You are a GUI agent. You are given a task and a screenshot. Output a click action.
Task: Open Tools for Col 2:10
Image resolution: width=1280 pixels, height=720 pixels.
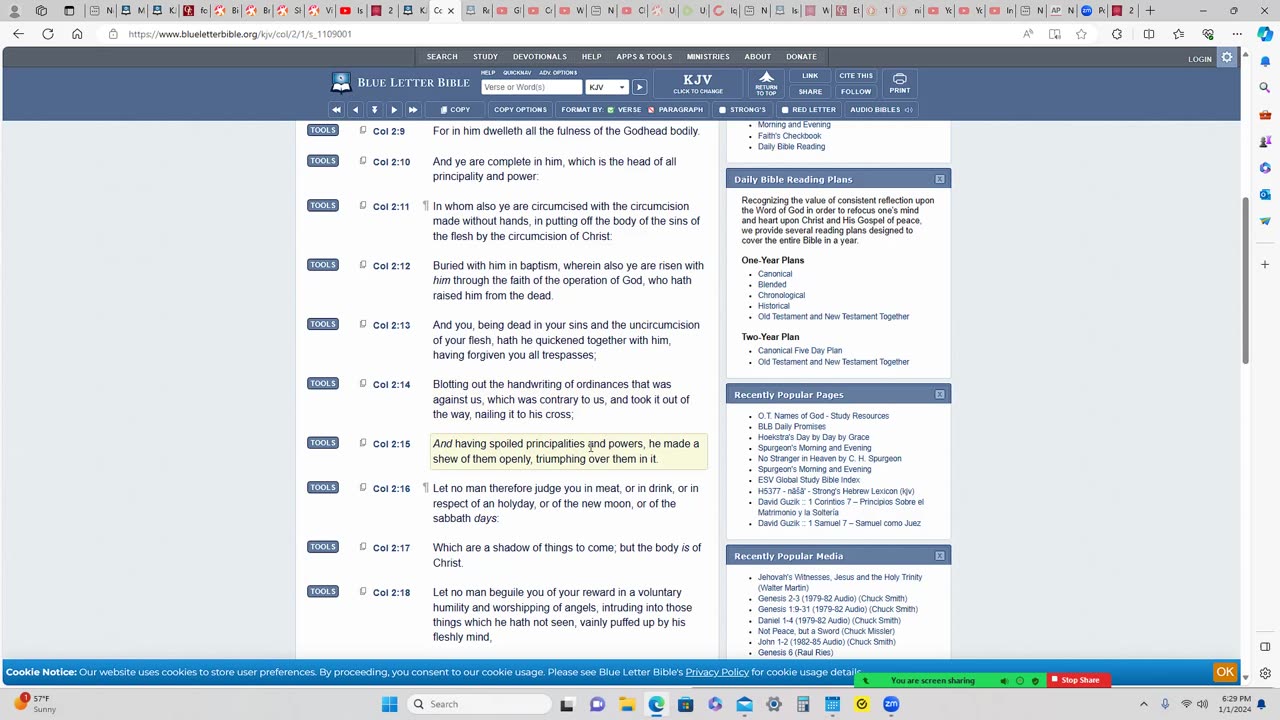[x=323, y=160]
